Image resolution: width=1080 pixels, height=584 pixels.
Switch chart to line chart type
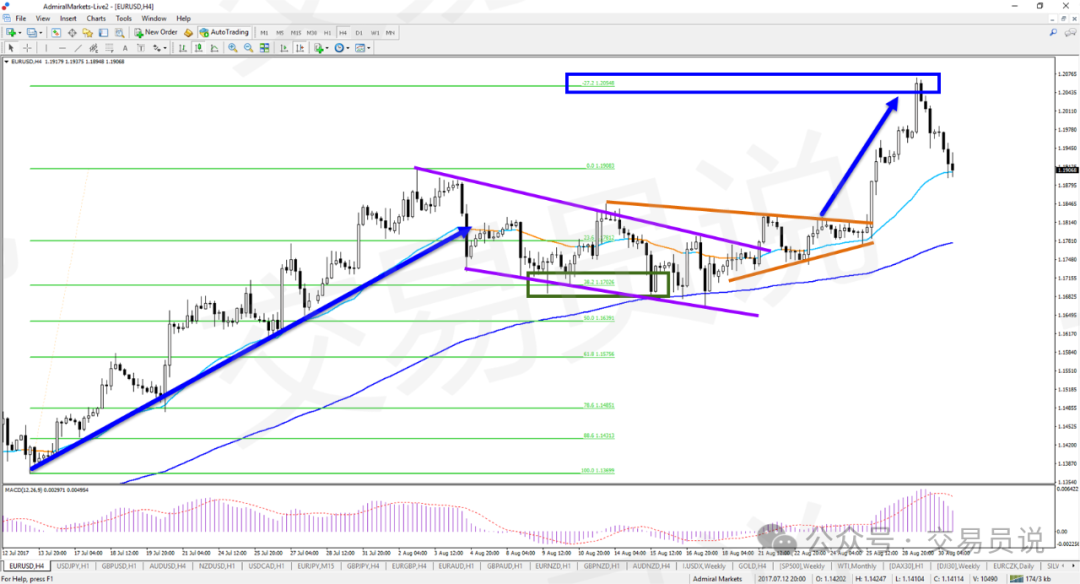[x=214, y=48]
